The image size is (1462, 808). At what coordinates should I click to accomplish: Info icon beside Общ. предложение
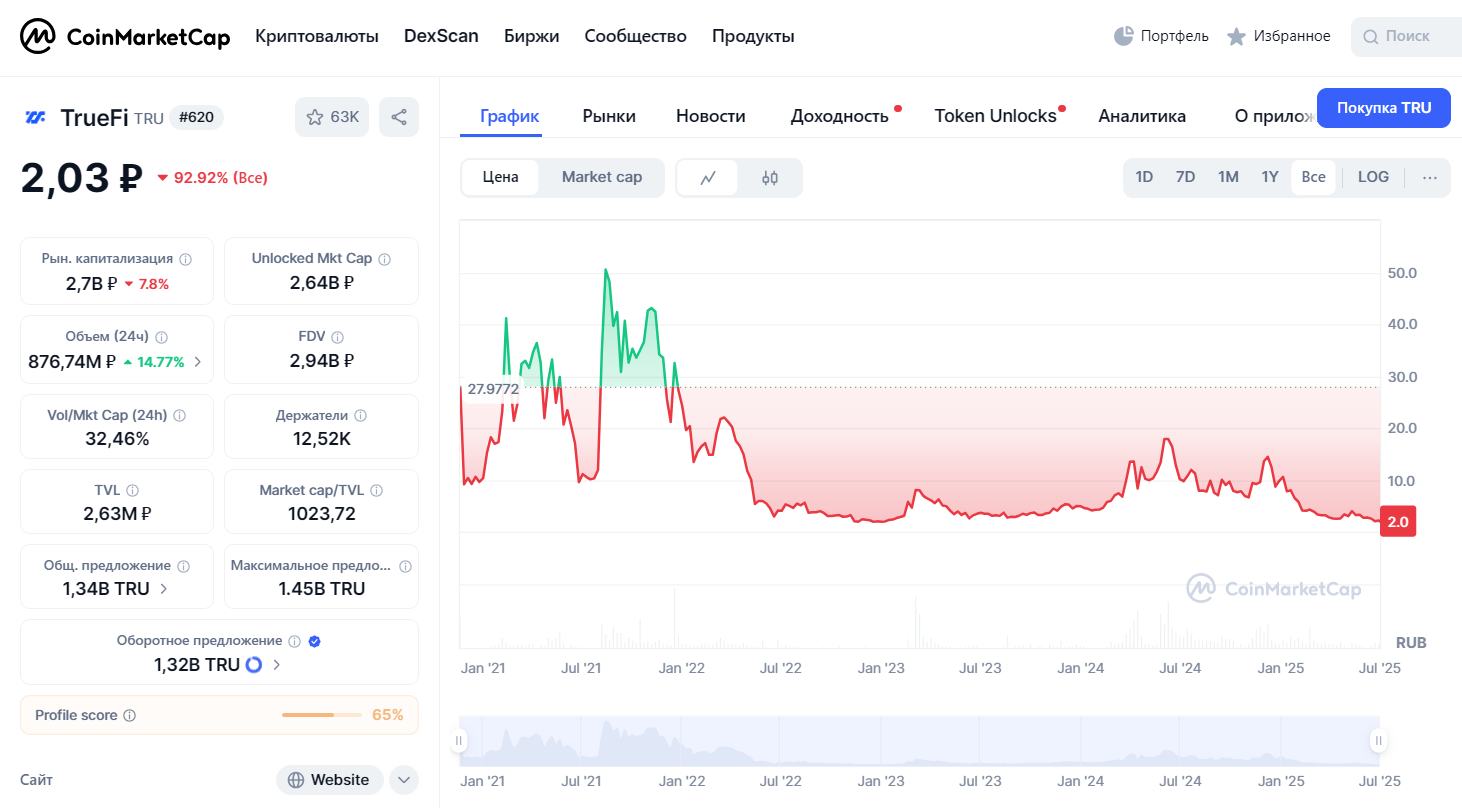pyautogui.click(x=183, y=566)
